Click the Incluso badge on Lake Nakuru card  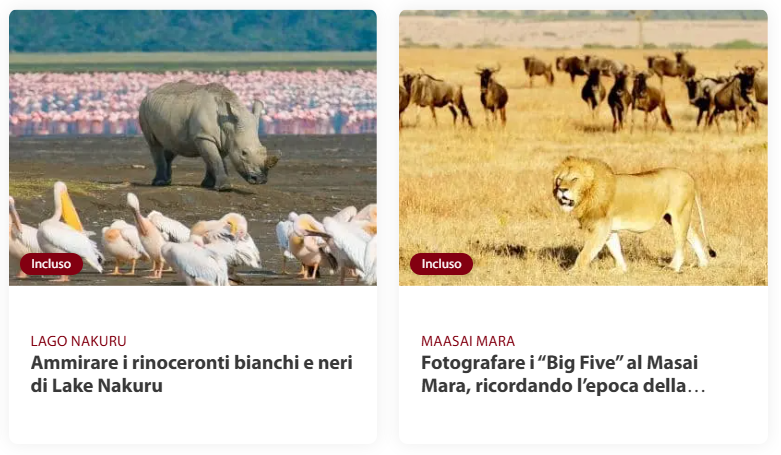coord(51,264)
